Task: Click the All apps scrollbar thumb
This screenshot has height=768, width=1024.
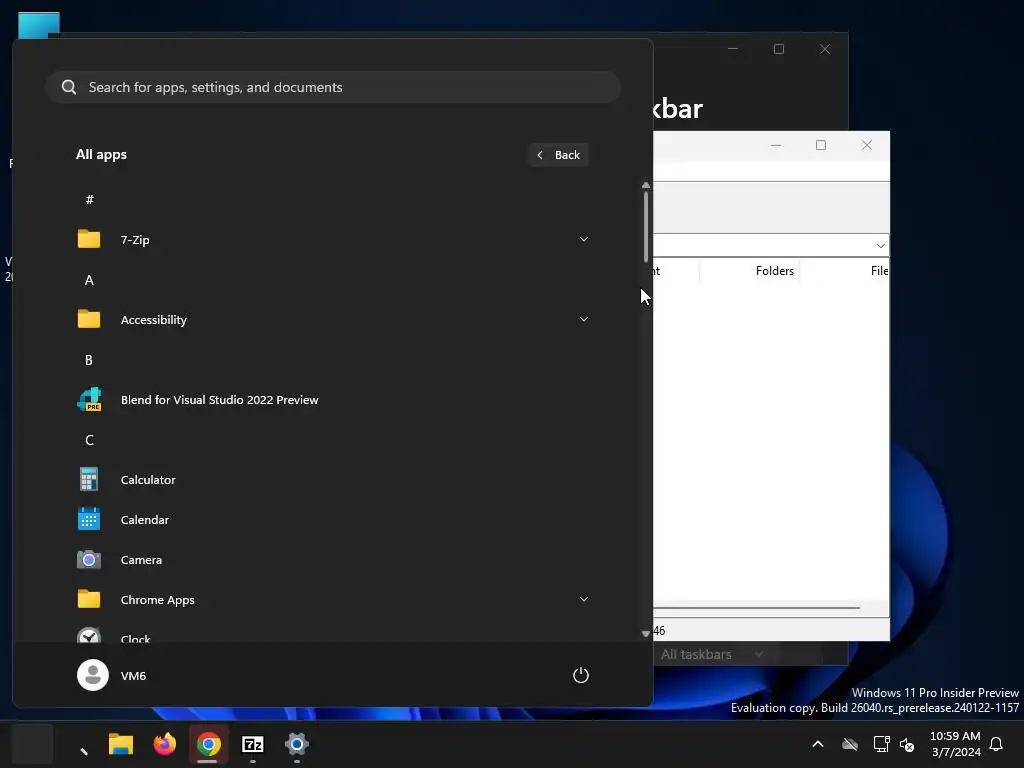Action: click(646, 226)
